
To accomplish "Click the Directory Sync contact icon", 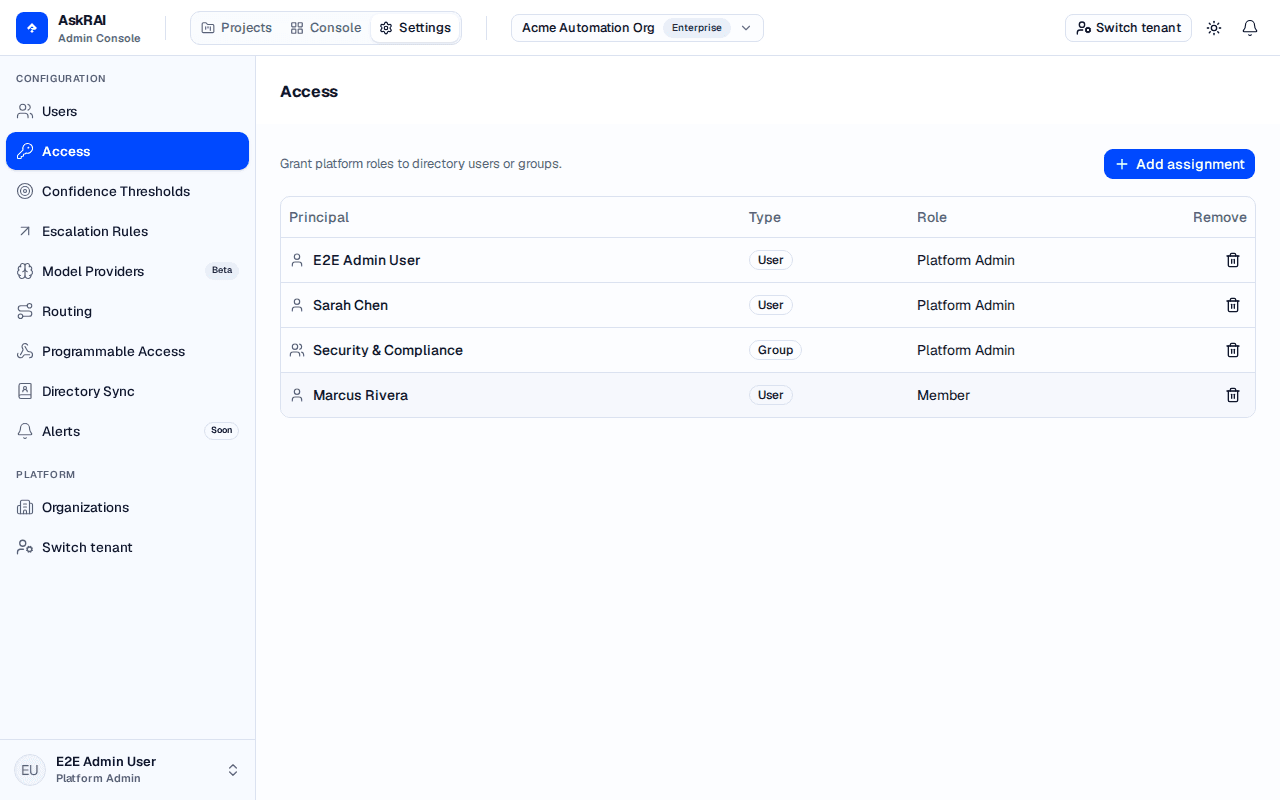I will coord(25,391).
